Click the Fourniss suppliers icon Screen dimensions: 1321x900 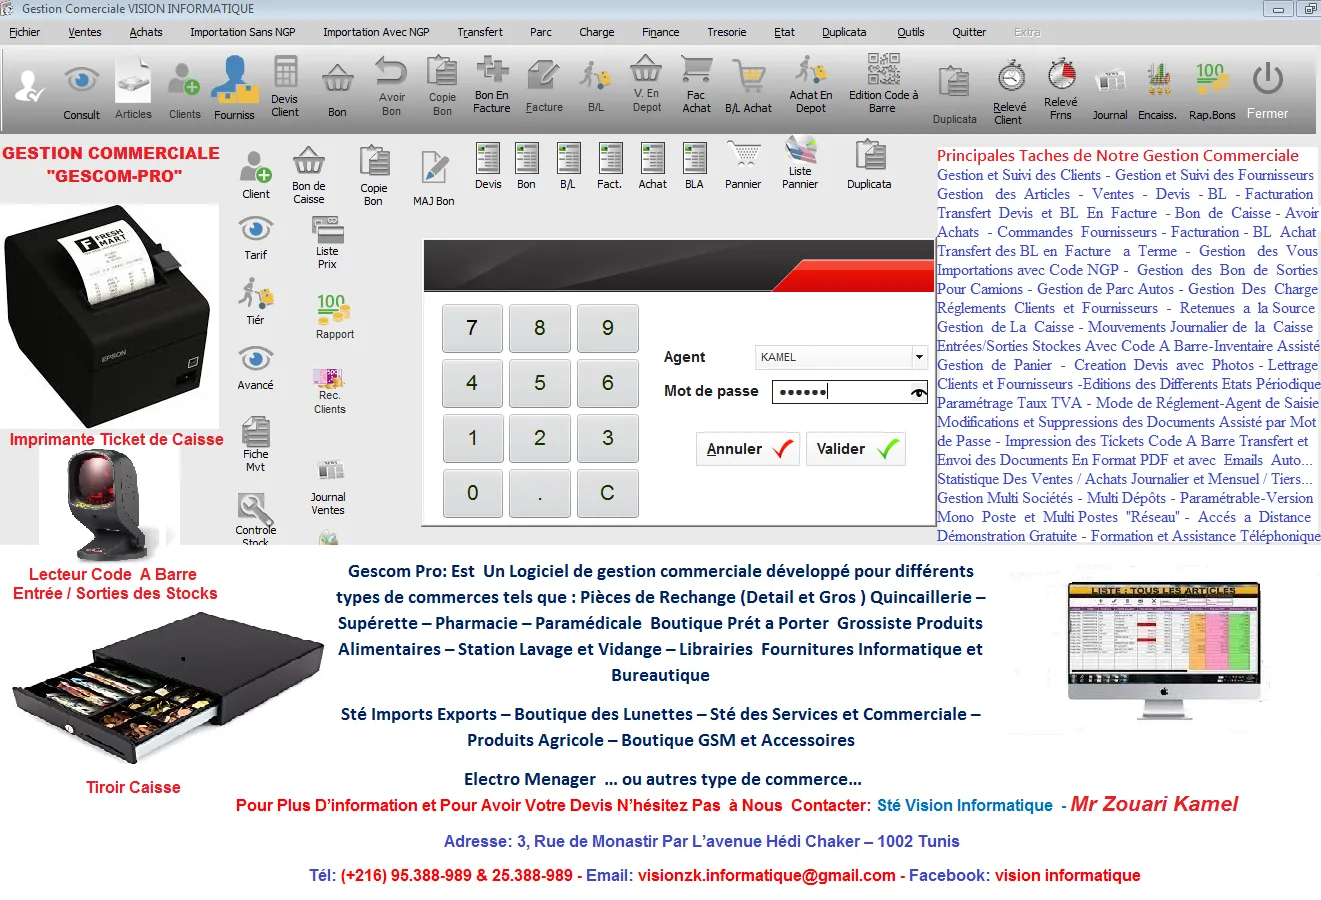coord(234,88)
